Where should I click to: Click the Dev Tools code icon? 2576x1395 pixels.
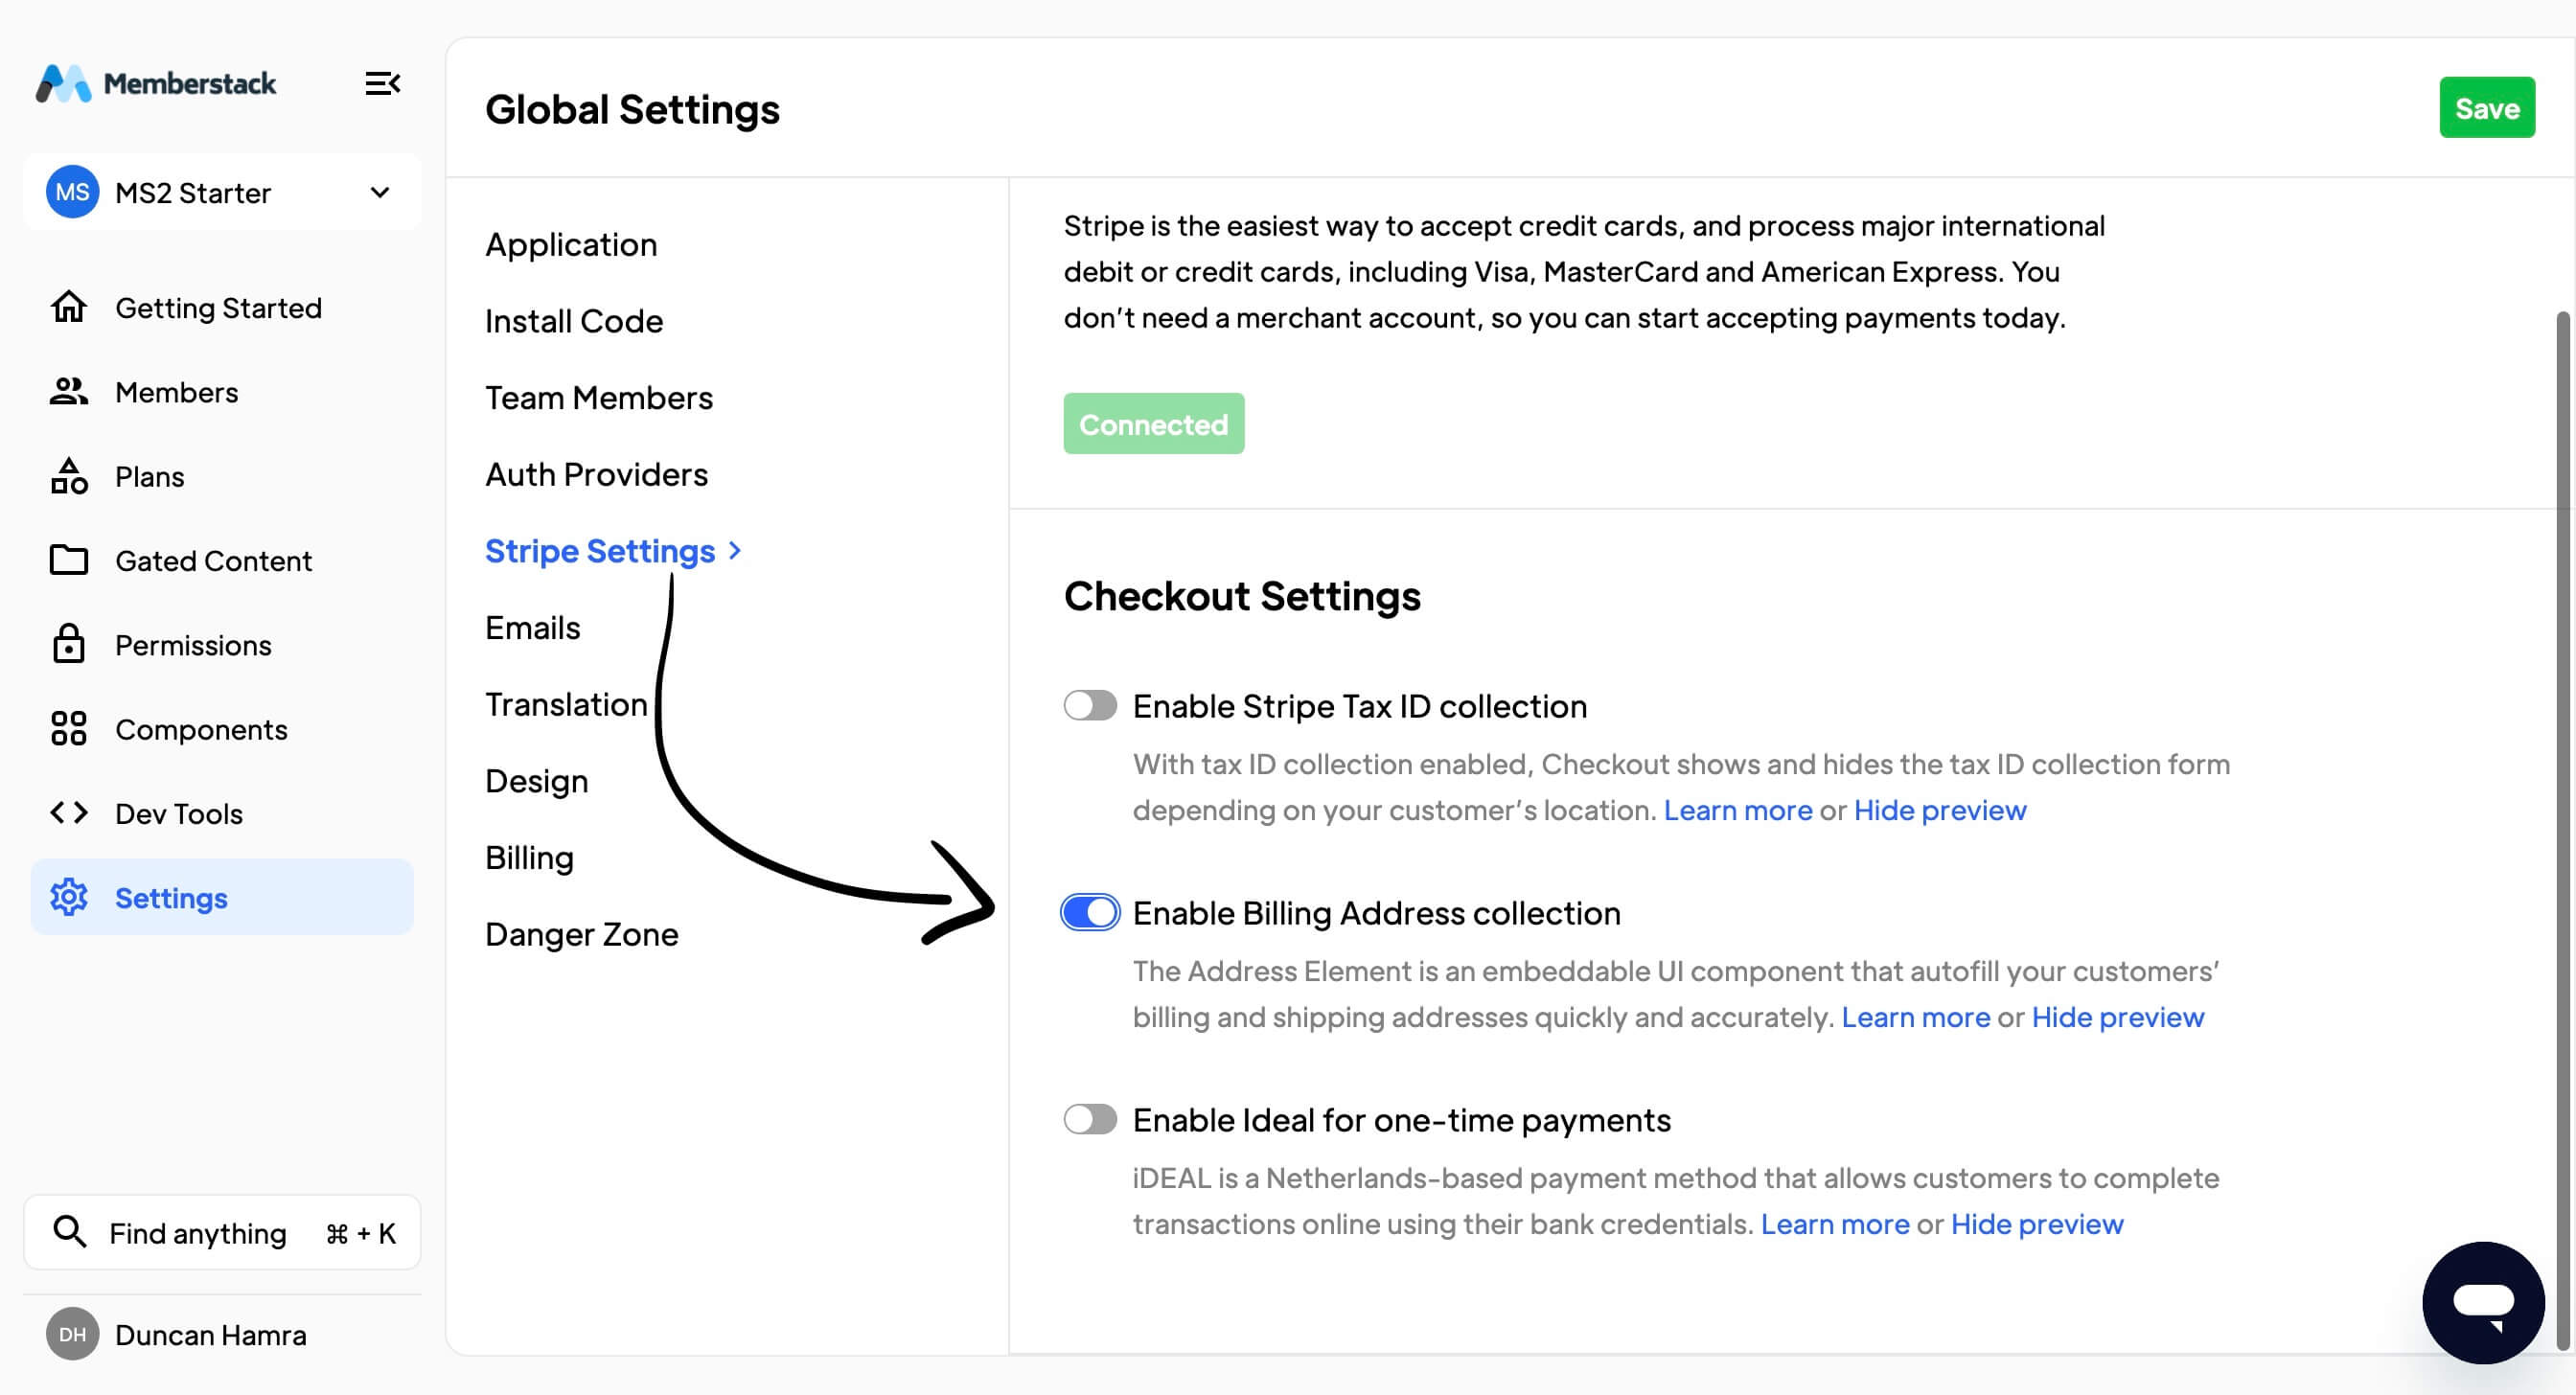pyautogui.click(x=69, y=813)
